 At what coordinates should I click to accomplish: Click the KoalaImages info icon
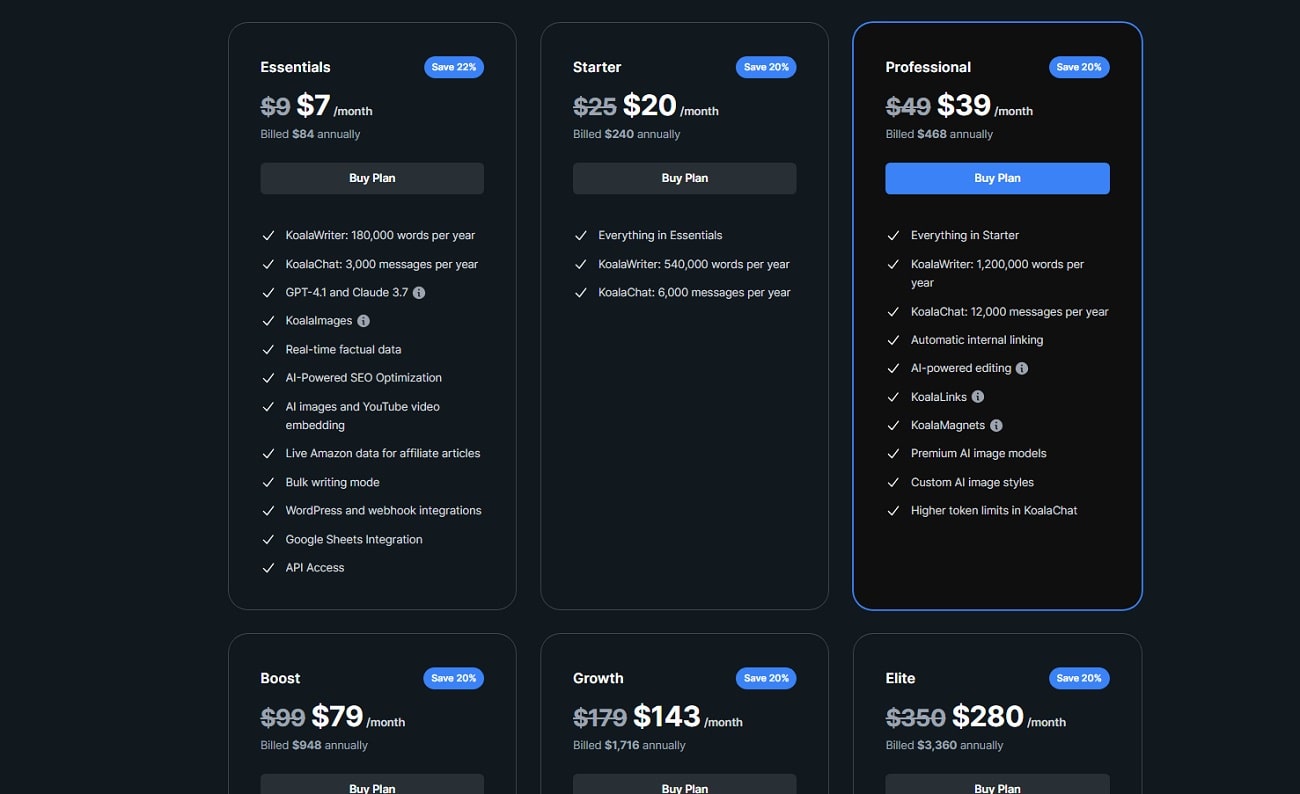coord(363,320)
